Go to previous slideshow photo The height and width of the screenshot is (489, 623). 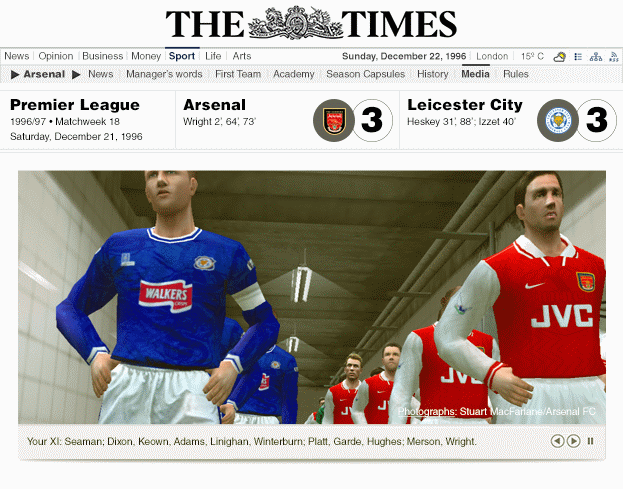click(557, 441)
